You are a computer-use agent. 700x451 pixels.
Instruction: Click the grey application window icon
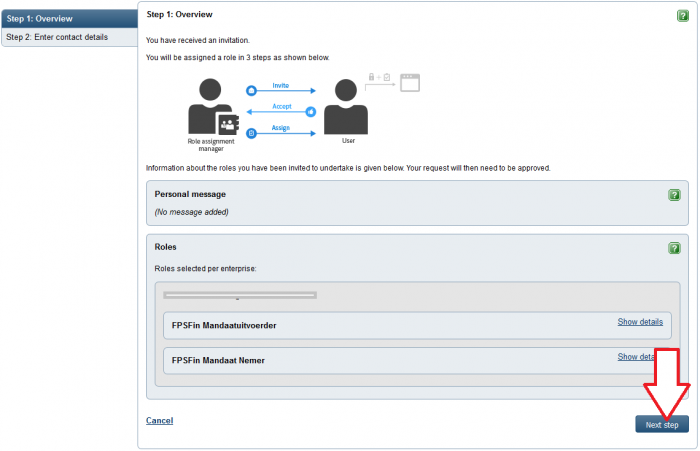coord(409,82)
